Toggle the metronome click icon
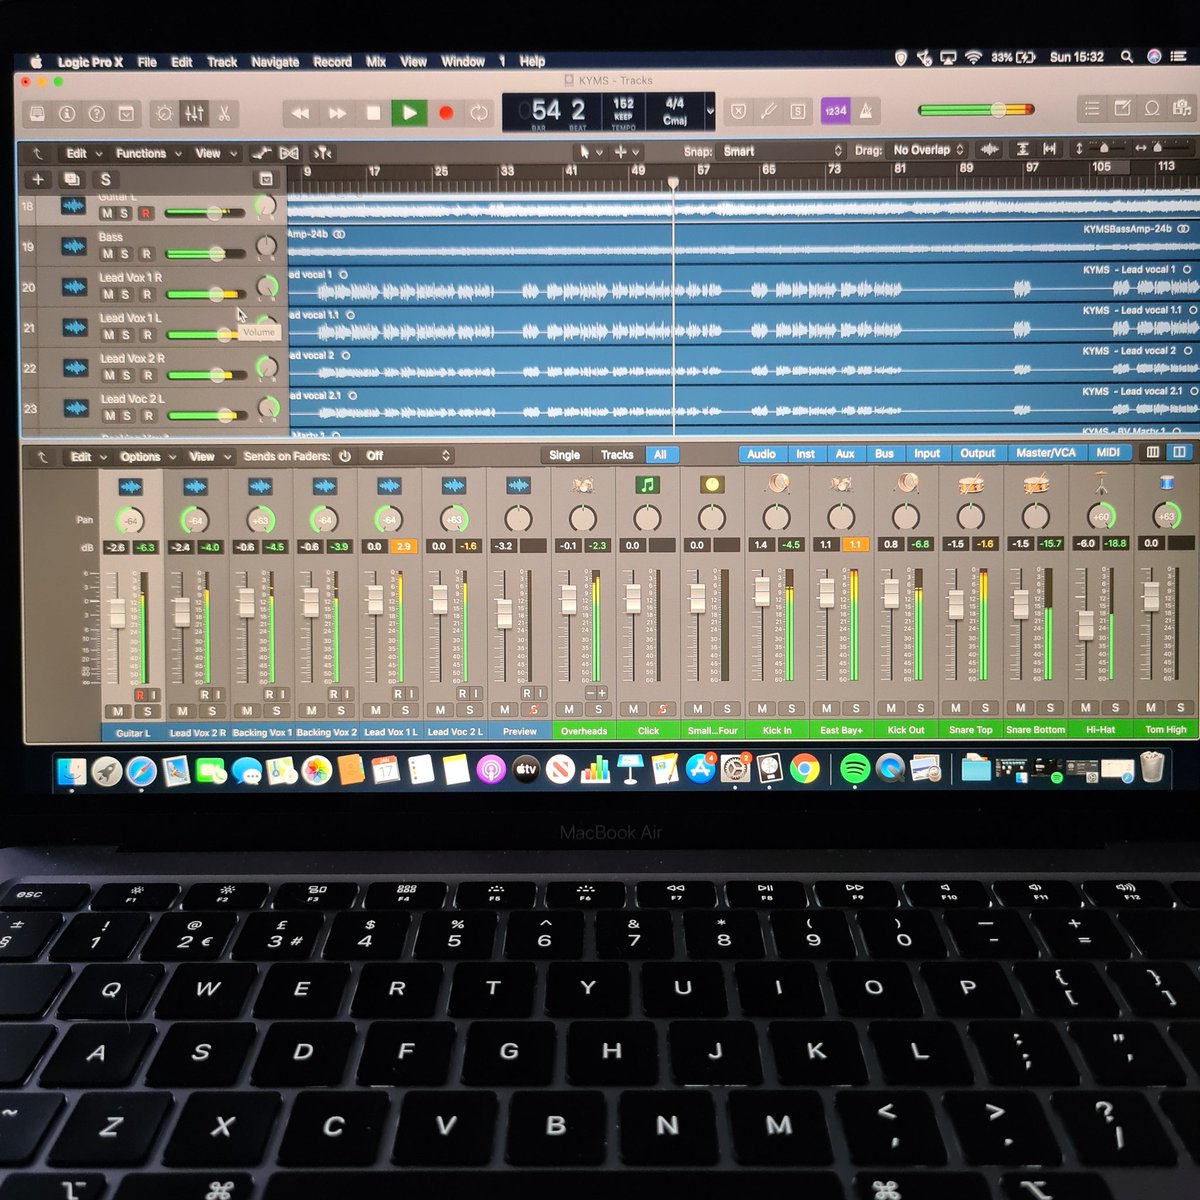Viewport: 1200px width, 1200px height. (866, 111)
